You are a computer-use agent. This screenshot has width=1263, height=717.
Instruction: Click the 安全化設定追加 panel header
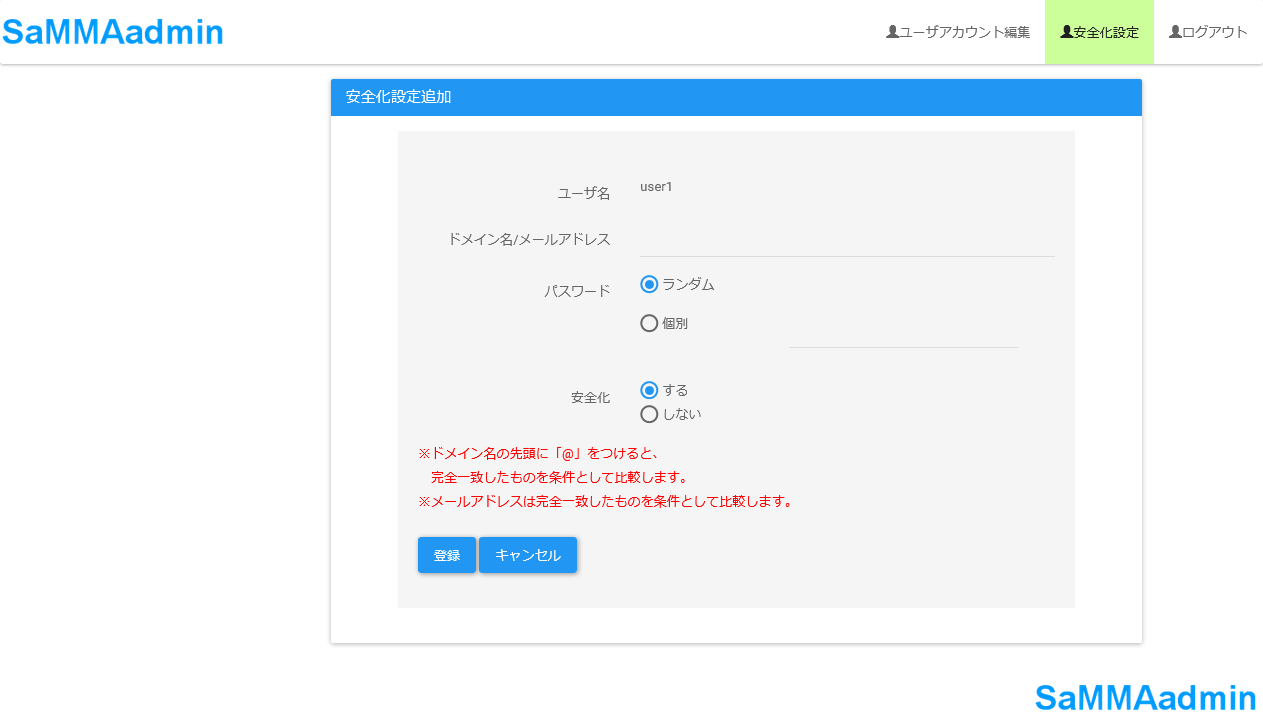click(736, 97)
